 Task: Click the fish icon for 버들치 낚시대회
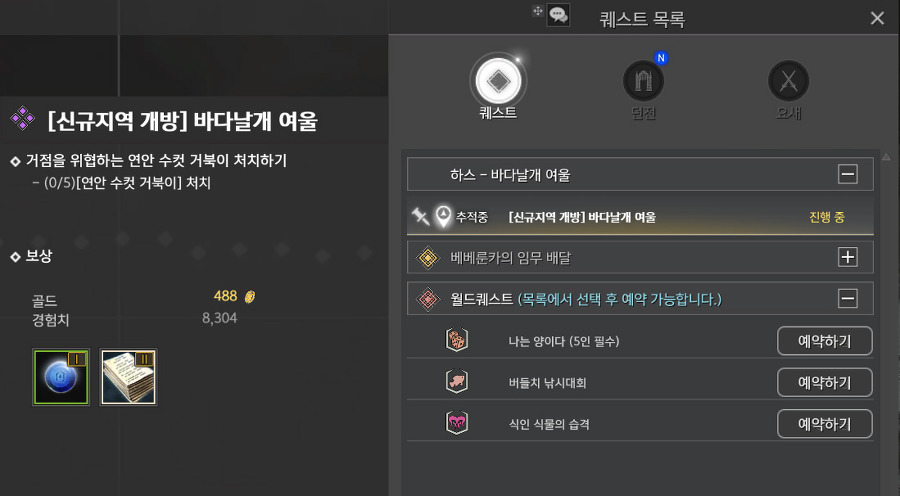coord(457,381)
